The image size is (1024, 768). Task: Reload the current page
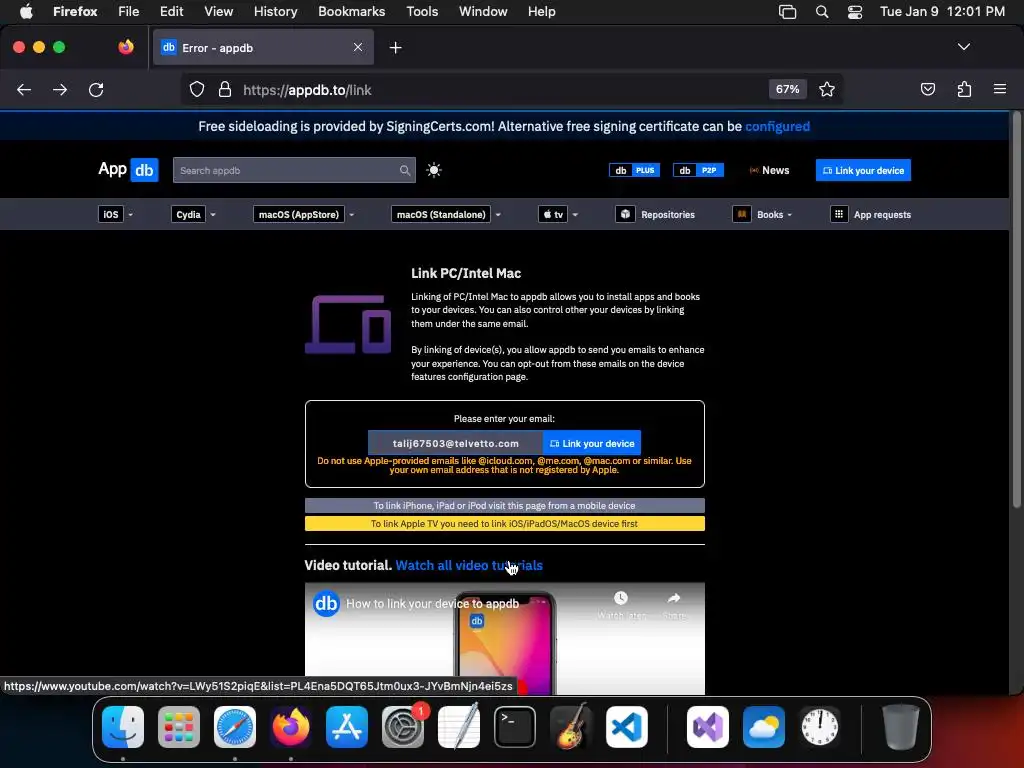pyautogui.click(x=96, y=89)
